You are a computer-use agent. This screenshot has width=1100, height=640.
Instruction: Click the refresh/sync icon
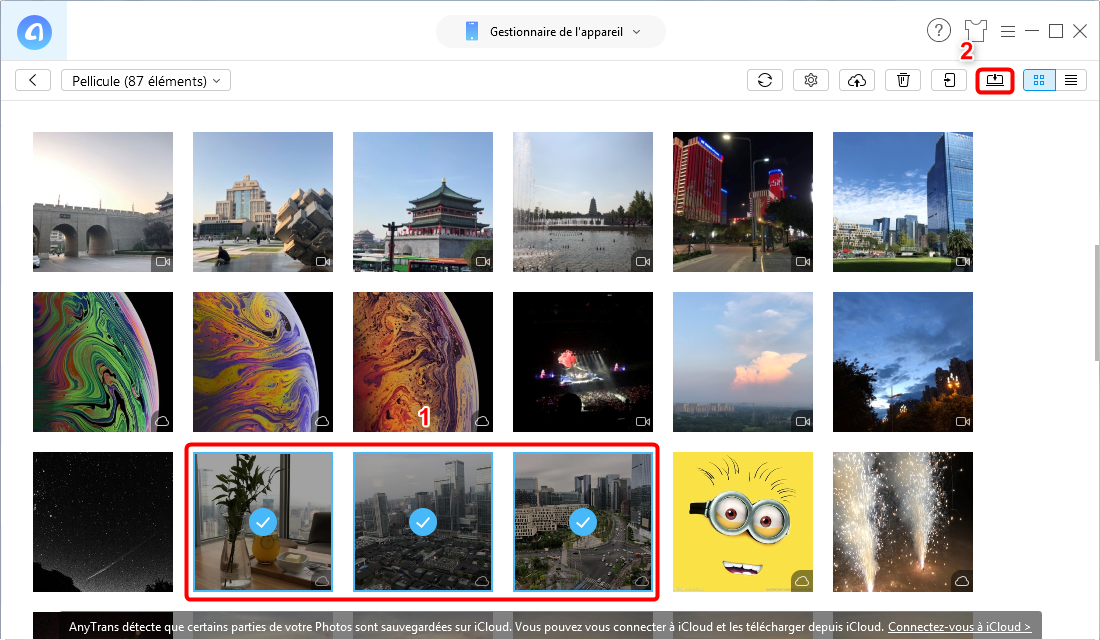(x=765, y=80)
